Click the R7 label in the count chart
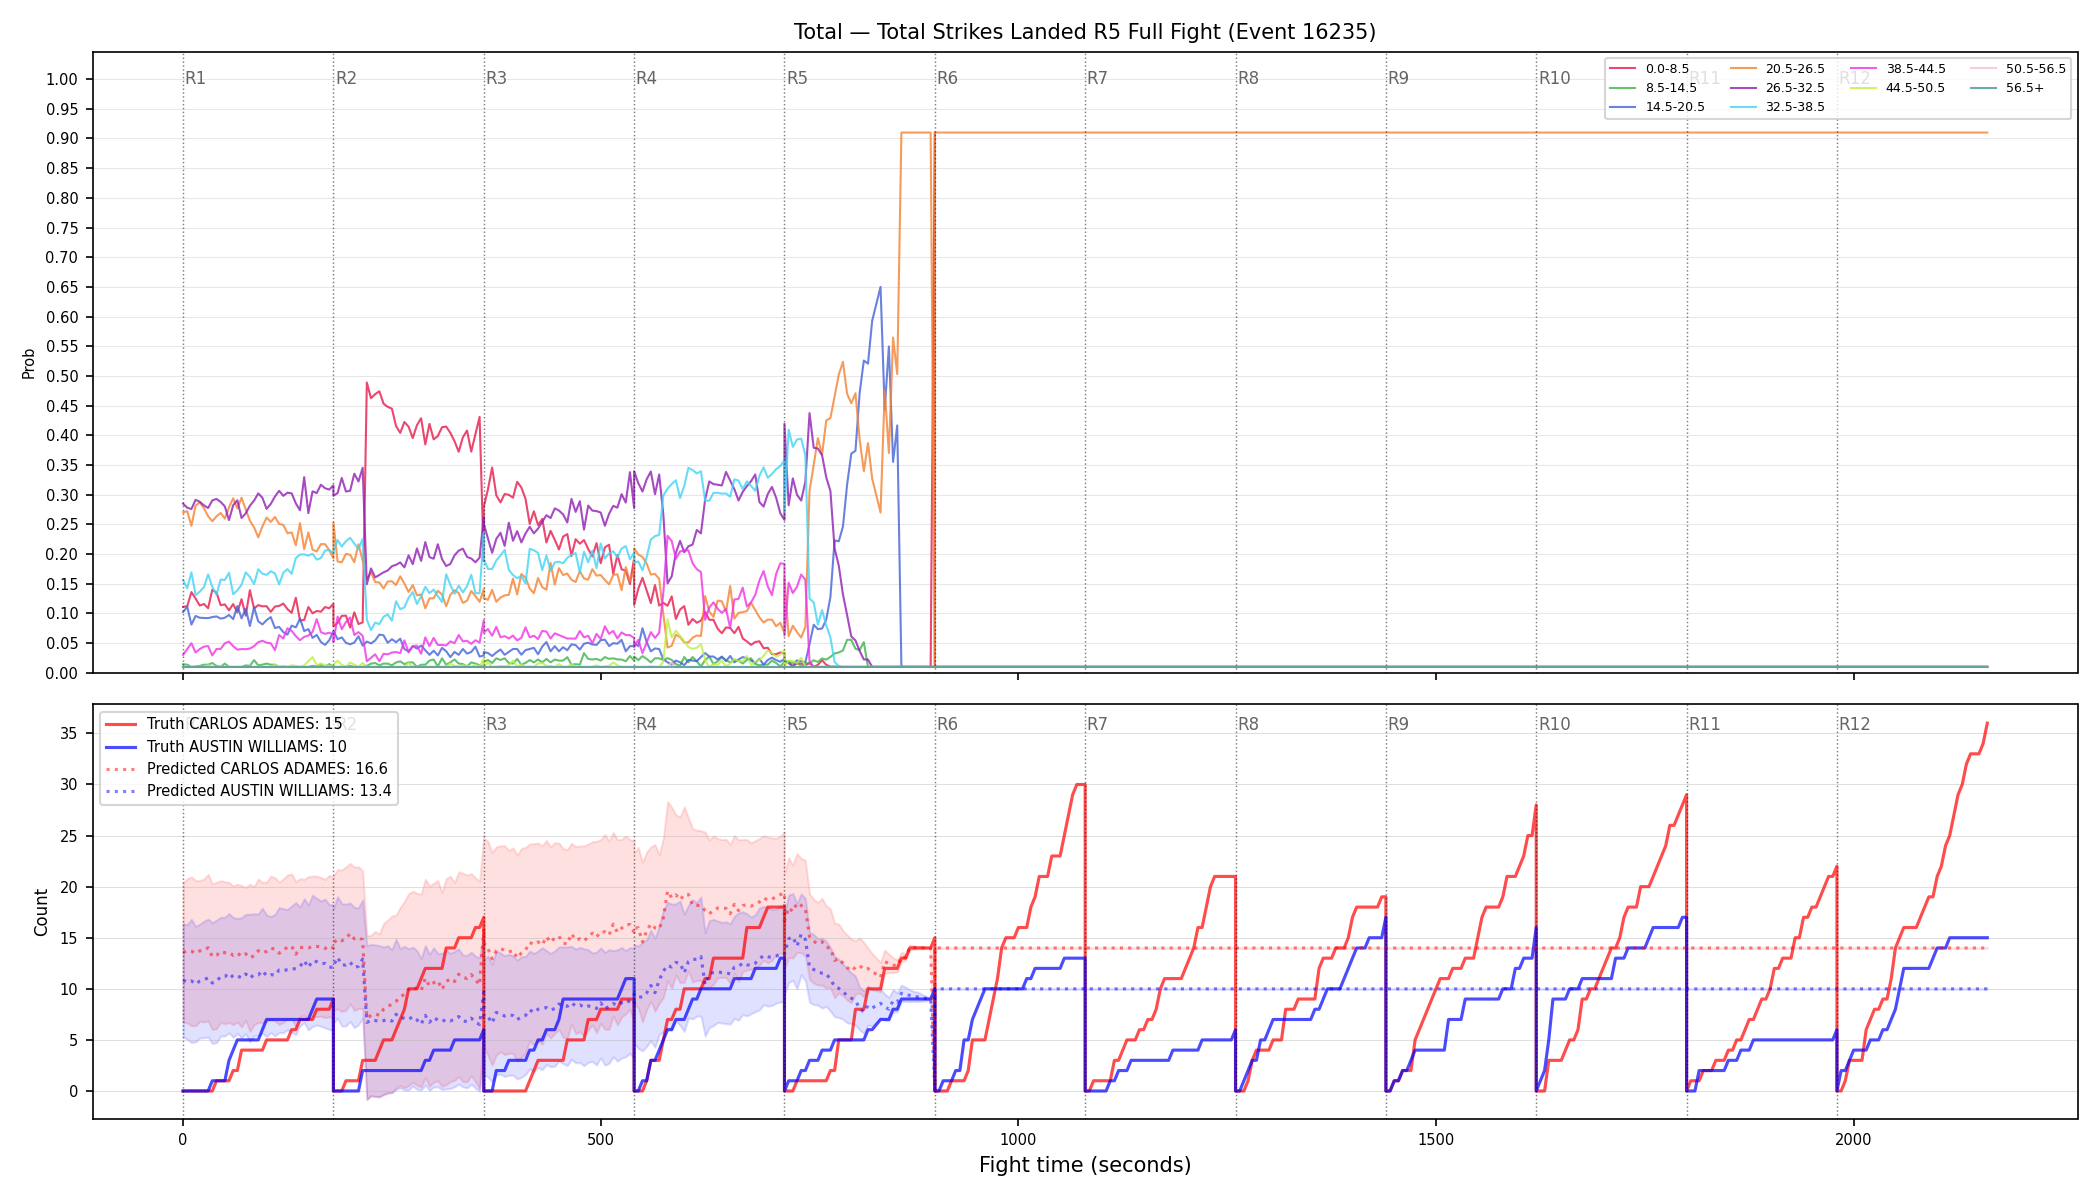The image size is (2100, 1200). click(x=1097, y=724)
